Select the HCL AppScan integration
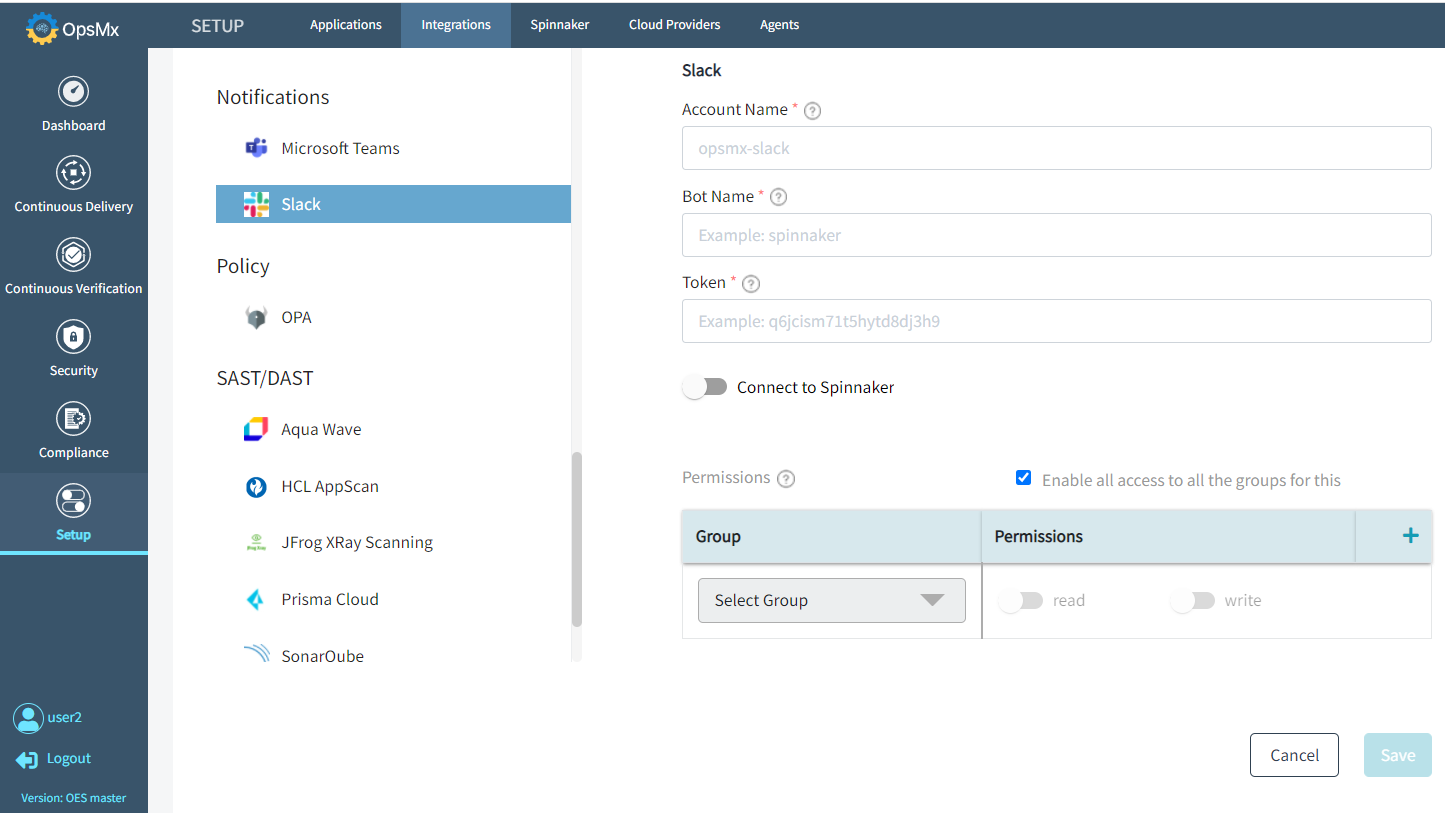Image resolution: width=1445 pixels, height=813 pixels. click(331, 486)
